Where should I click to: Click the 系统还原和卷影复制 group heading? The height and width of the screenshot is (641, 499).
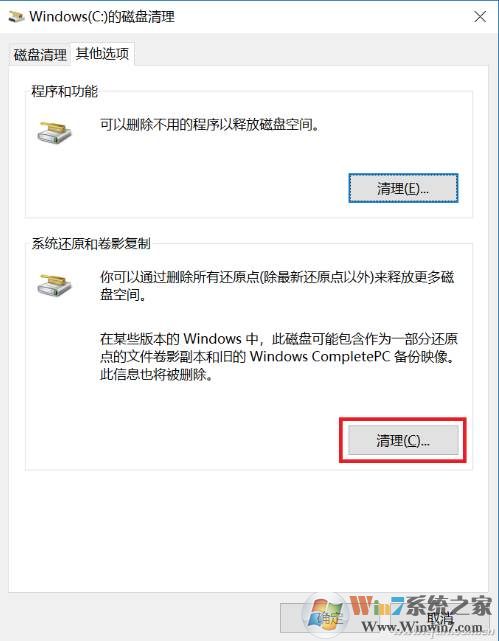point(91,244)
